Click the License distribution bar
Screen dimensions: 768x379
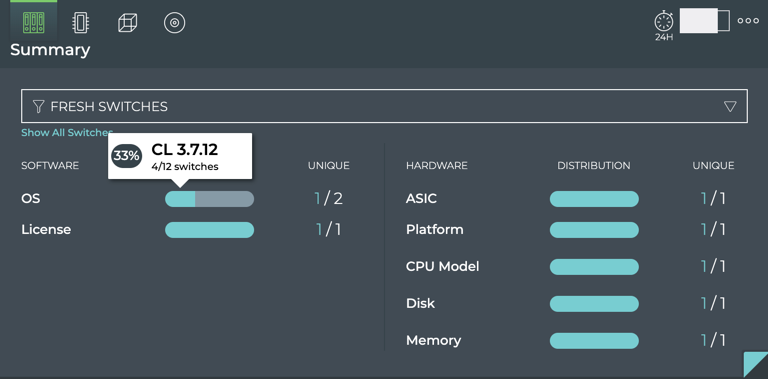coord(210,230)
